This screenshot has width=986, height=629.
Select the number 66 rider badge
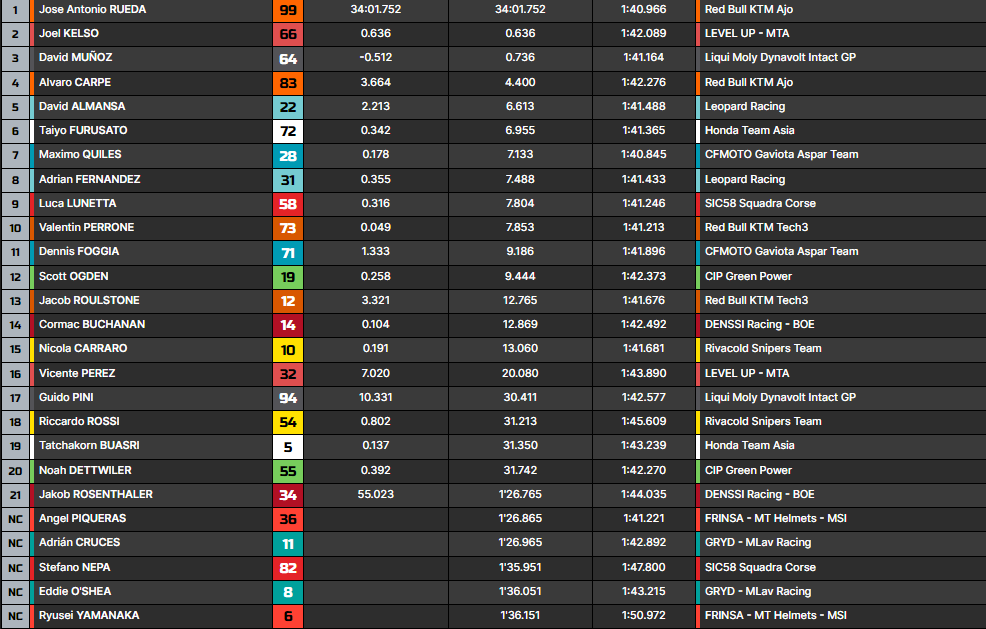point(288,34)
